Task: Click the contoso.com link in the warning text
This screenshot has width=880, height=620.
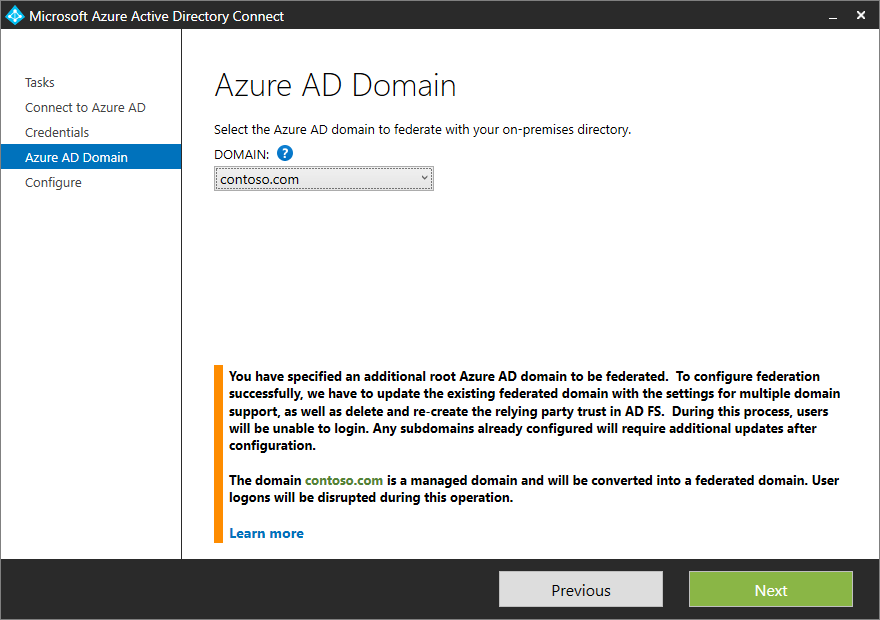Action: [344, 480]
